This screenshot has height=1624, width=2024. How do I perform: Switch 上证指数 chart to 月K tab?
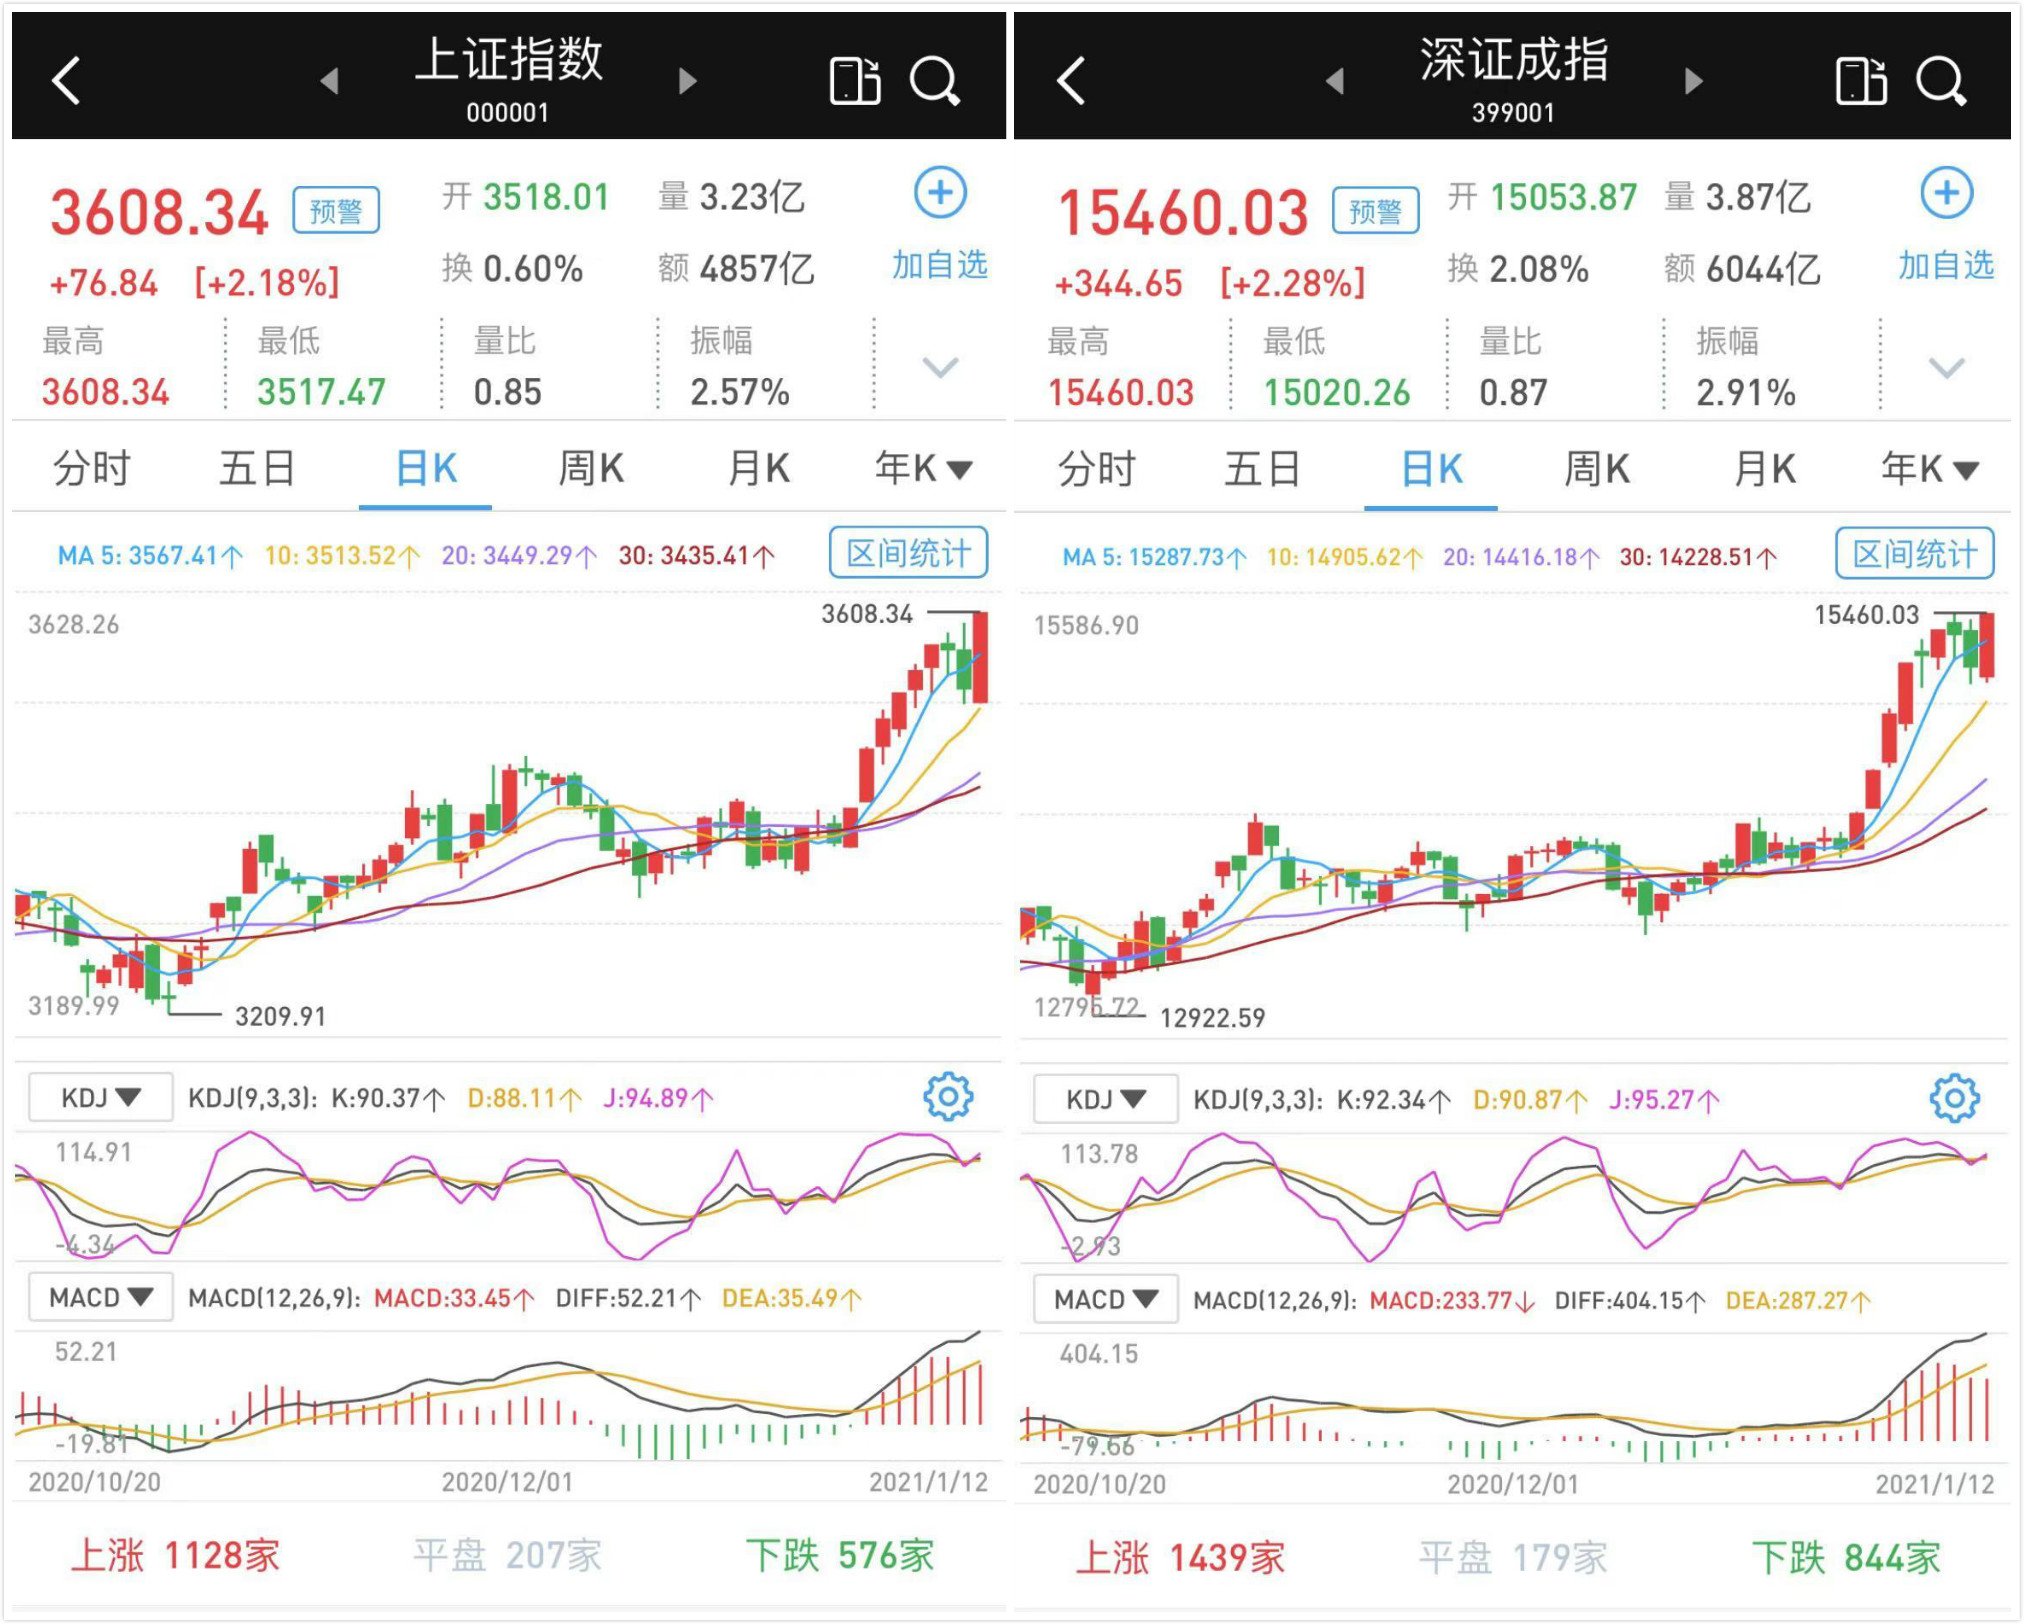tap(759, 468)
